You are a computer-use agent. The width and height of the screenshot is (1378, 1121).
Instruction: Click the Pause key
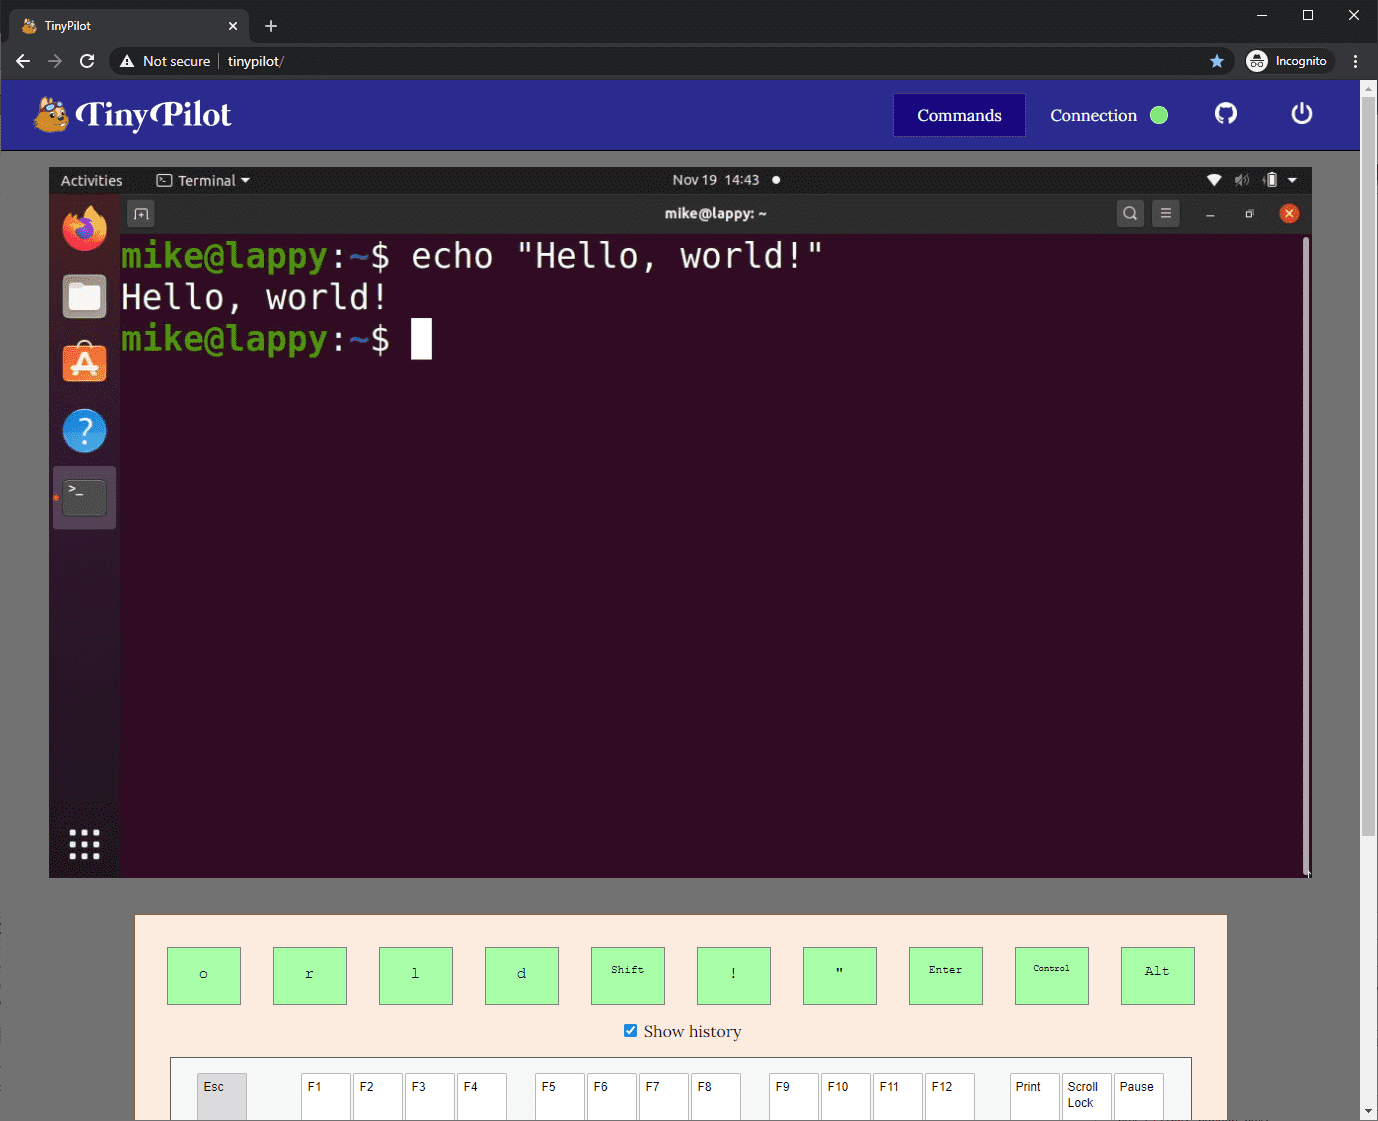click(1138, 1096)
